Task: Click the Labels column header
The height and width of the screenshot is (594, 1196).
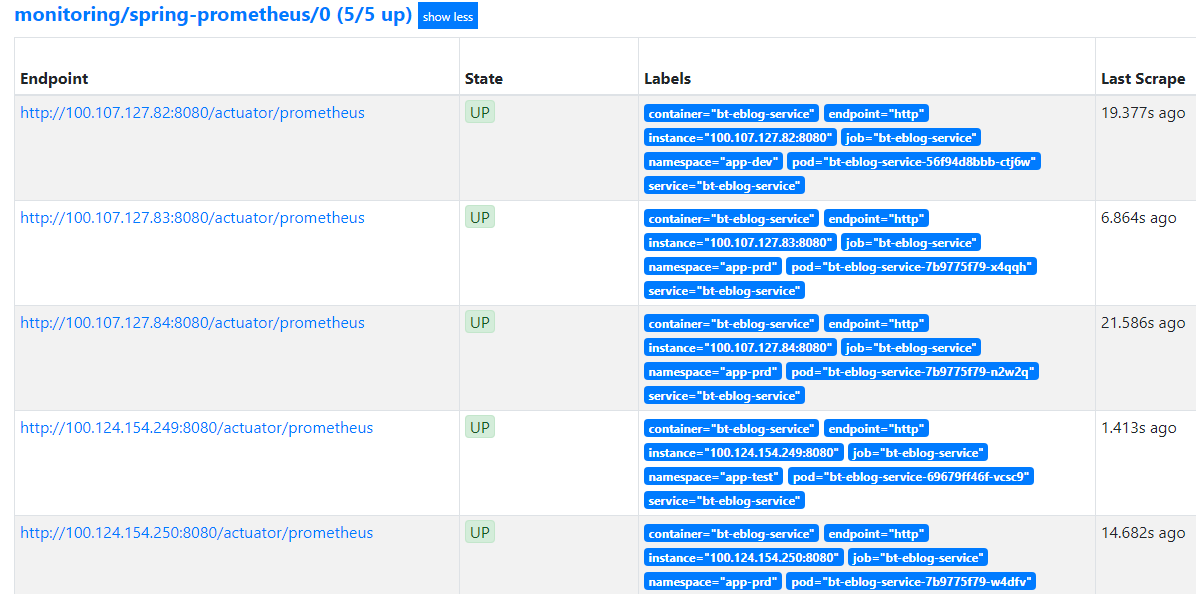Action: [667, 79]
